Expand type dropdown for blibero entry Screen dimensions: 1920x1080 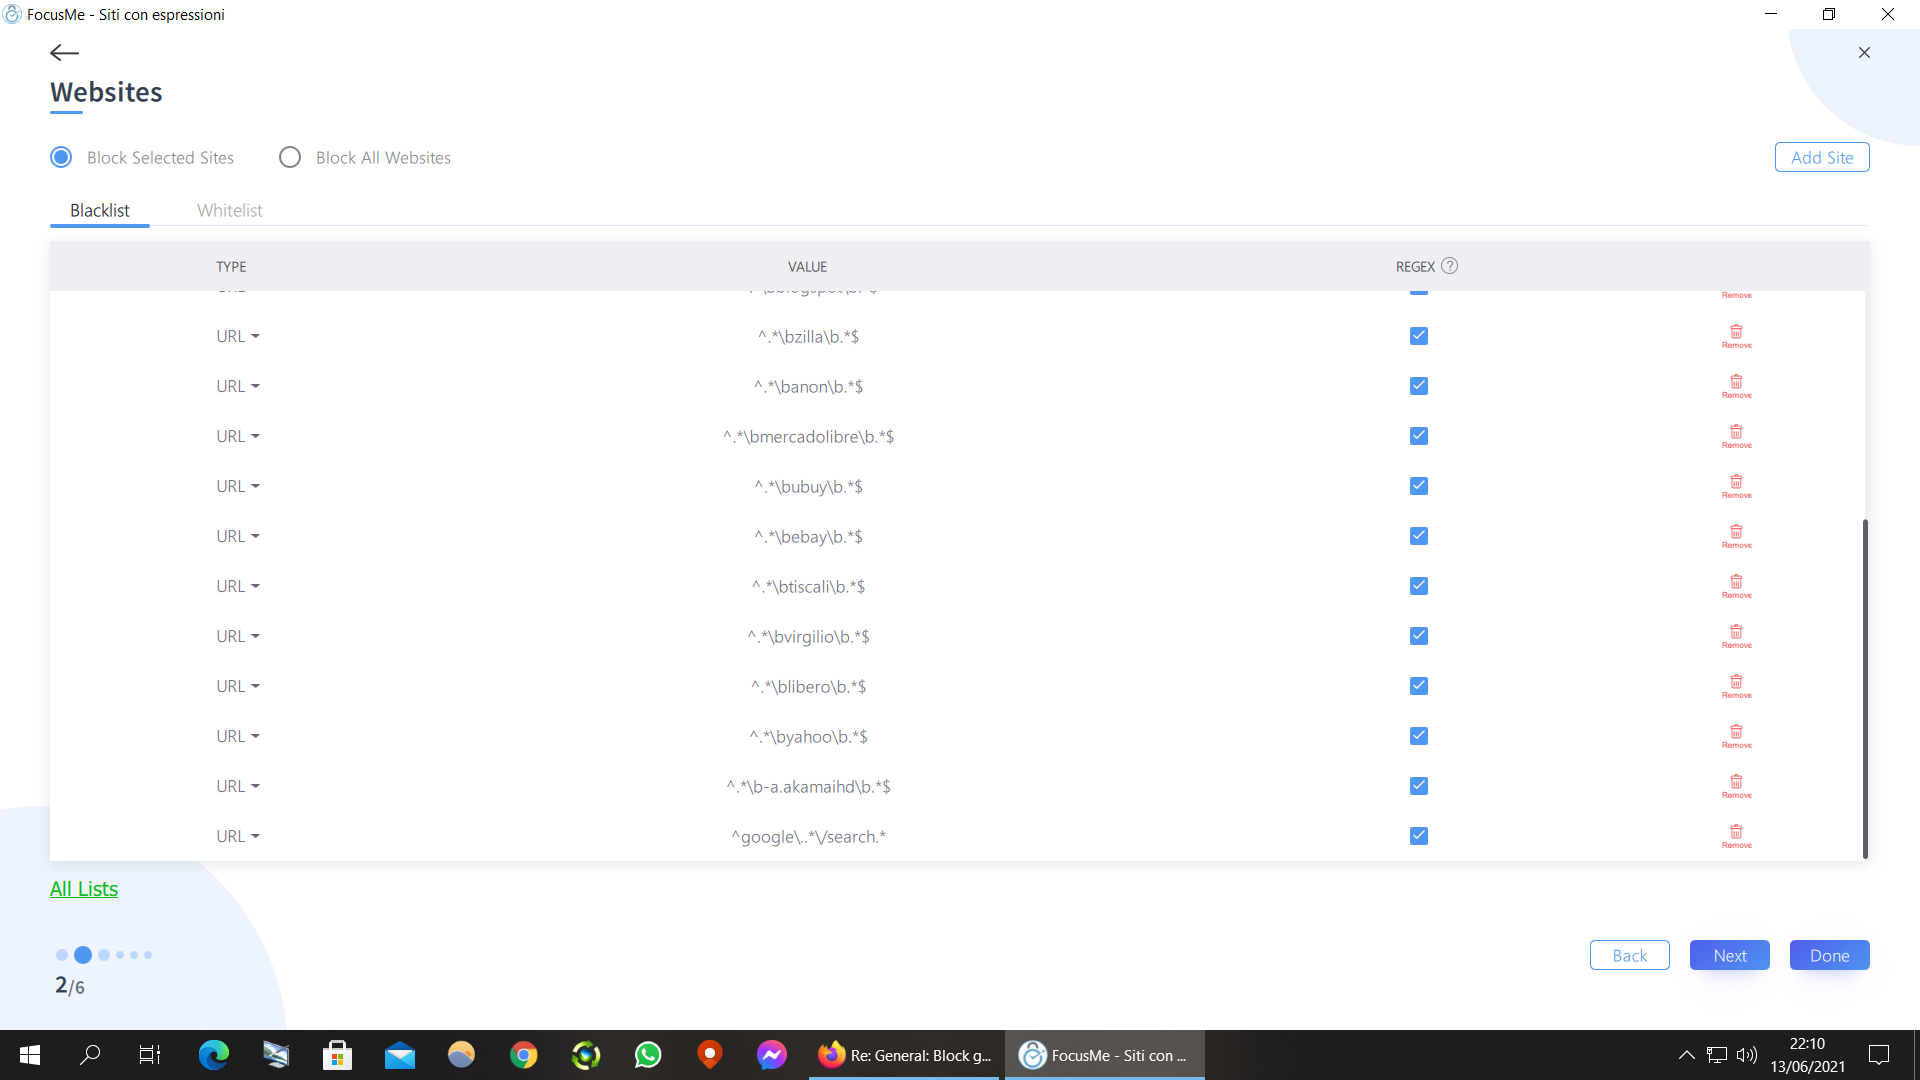click(x=238, y=686)
